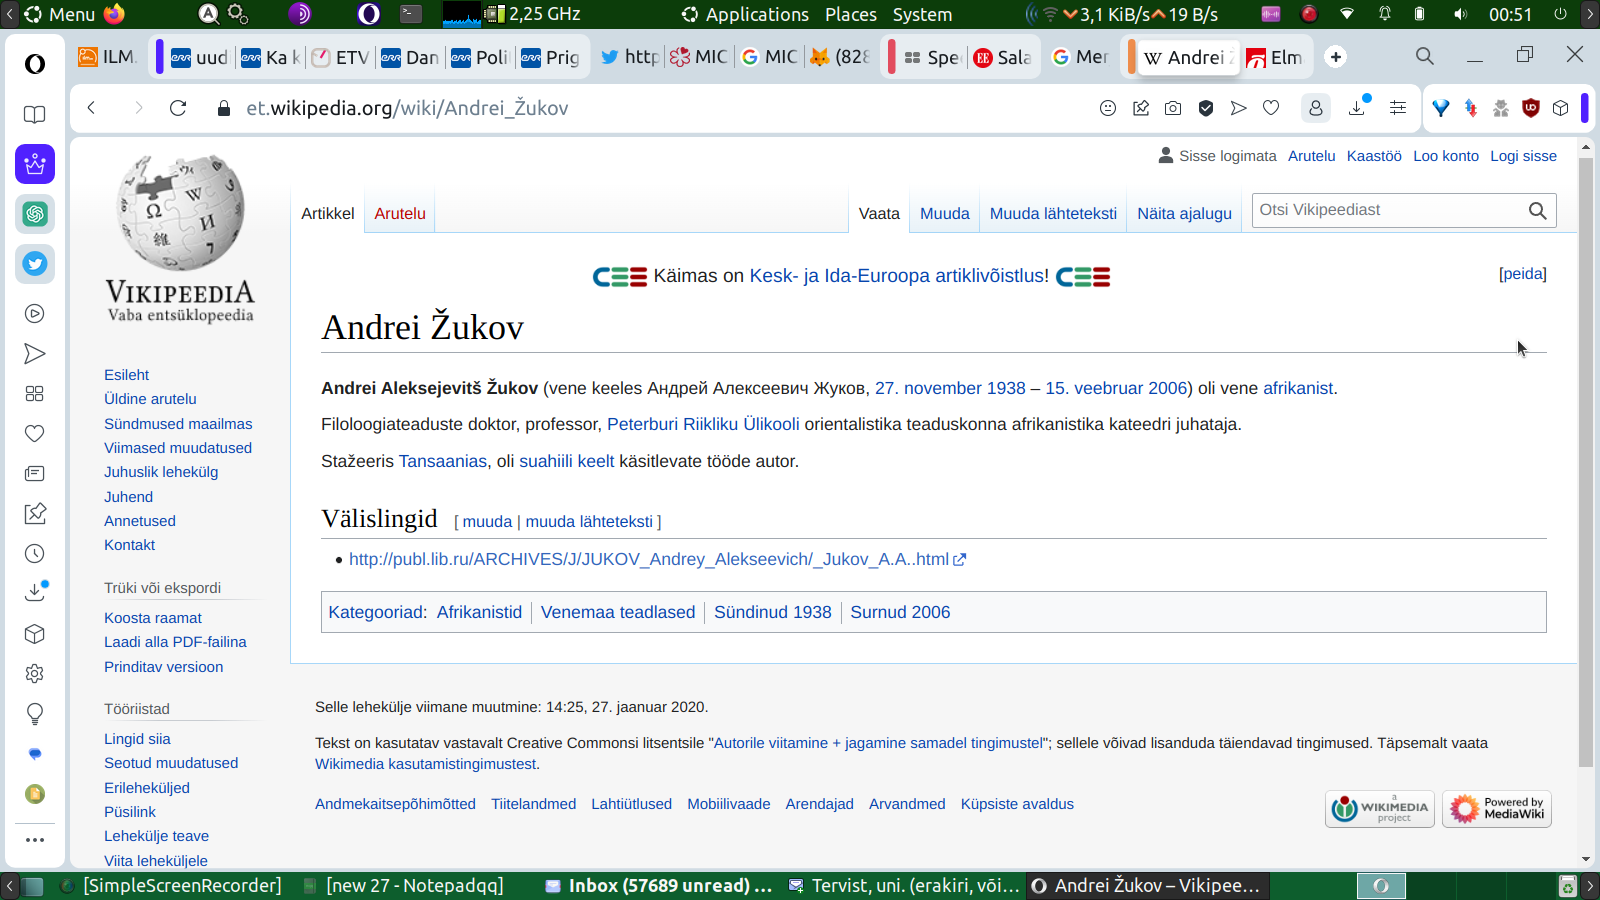Open the Surnud 2006 category link
Screen dimensions: 1600x900
pos(900,612)
